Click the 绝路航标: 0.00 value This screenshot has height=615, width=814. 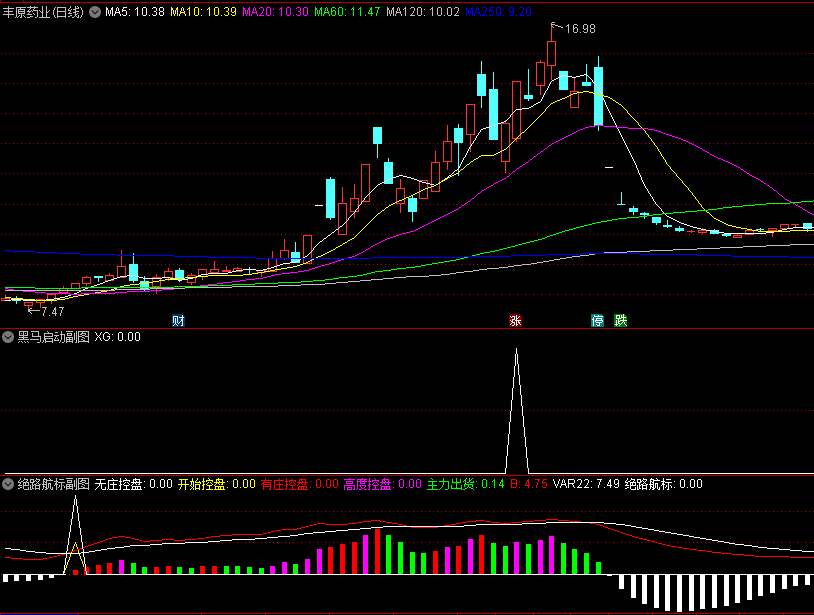(x=664, y=484)
